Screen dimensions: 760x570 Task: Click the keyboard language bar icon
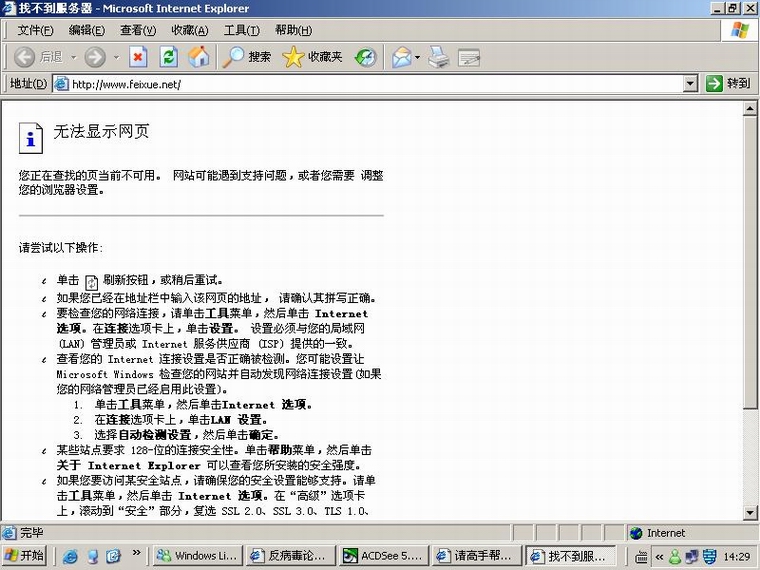pos(641,557)
